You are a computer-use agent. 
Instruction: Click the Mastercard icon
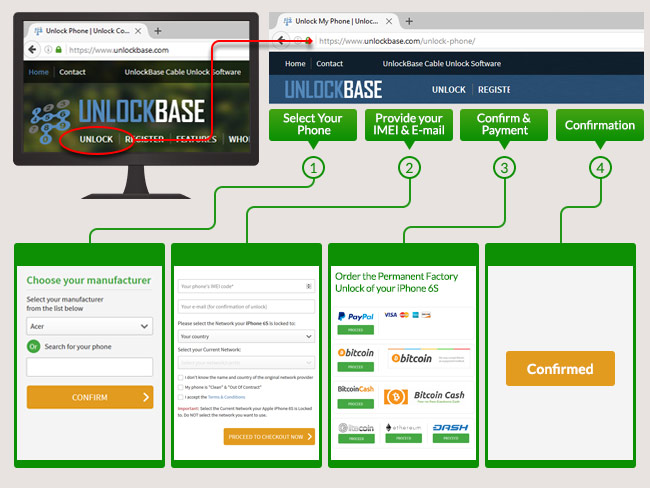click(404, 315)
